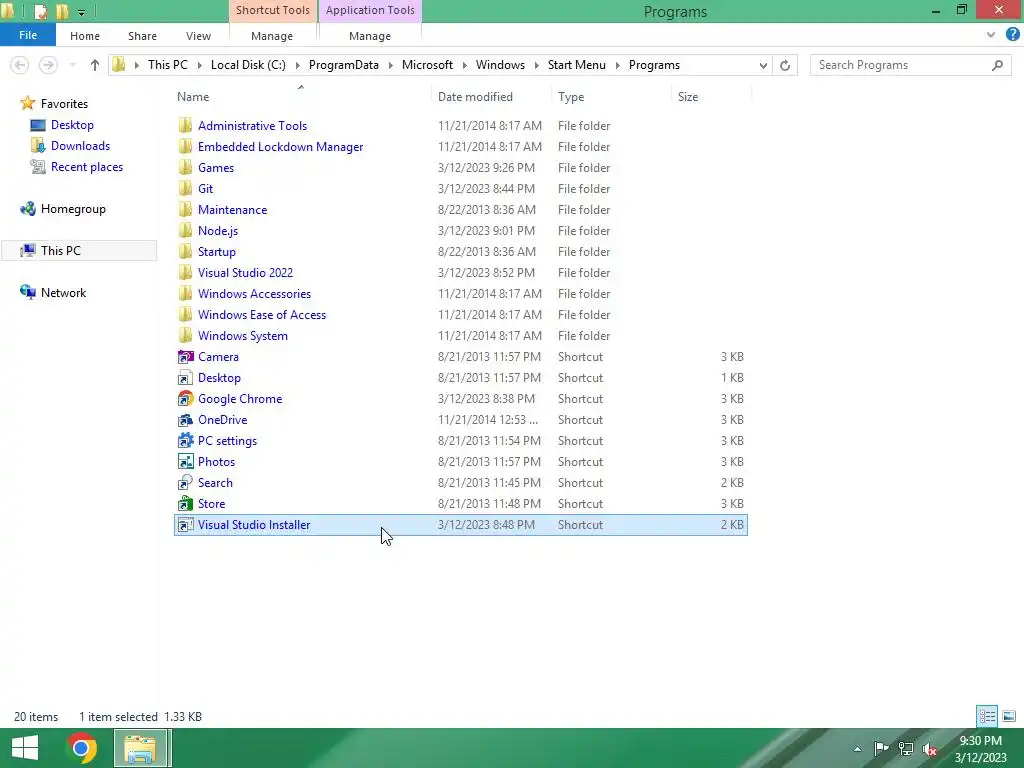Open Google Chrome from the taskbar
Viewport: 1024px width, 768px height.
[x=81, y=748]
